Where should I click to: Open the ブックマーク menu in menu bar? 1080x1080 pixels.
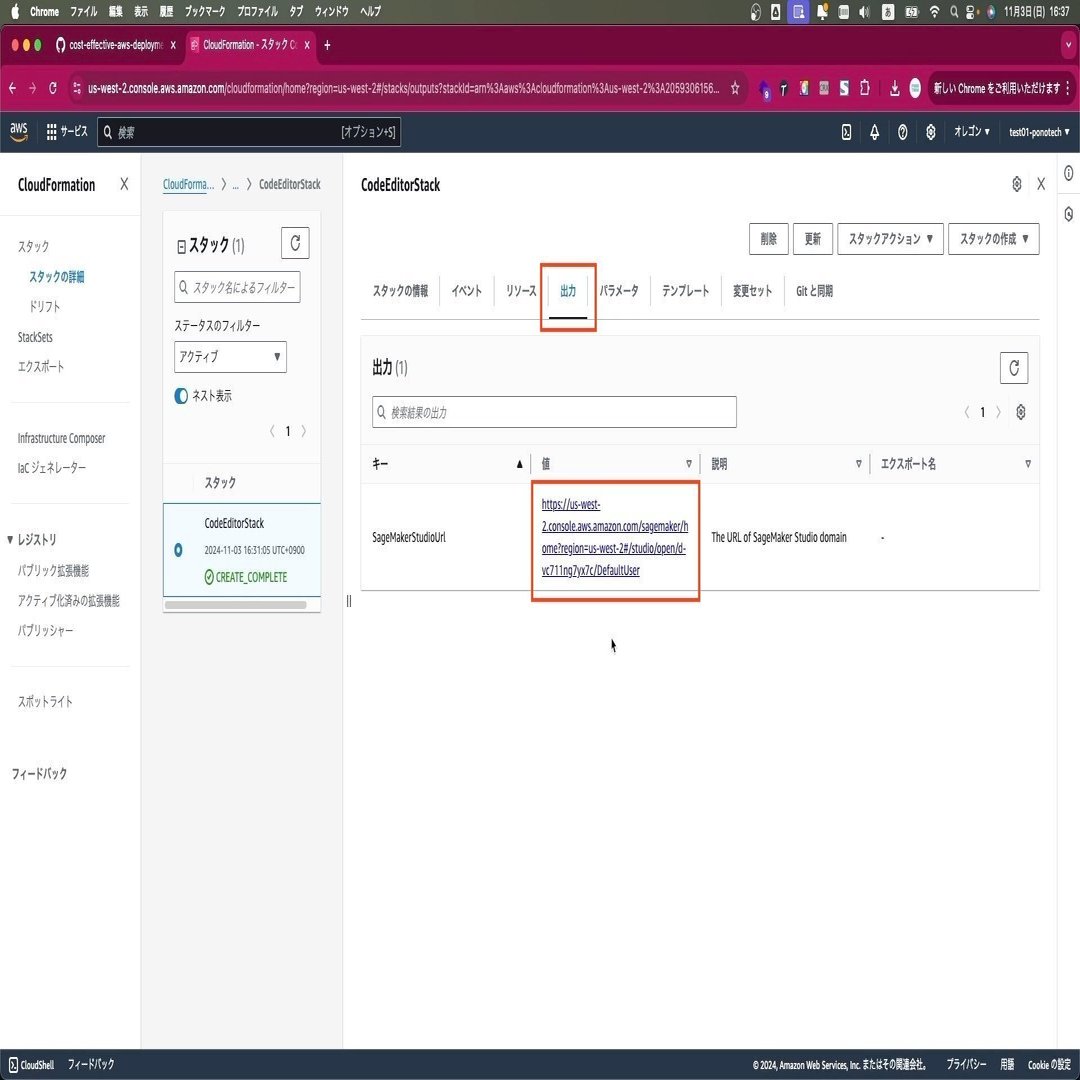(x=205, y=12)
